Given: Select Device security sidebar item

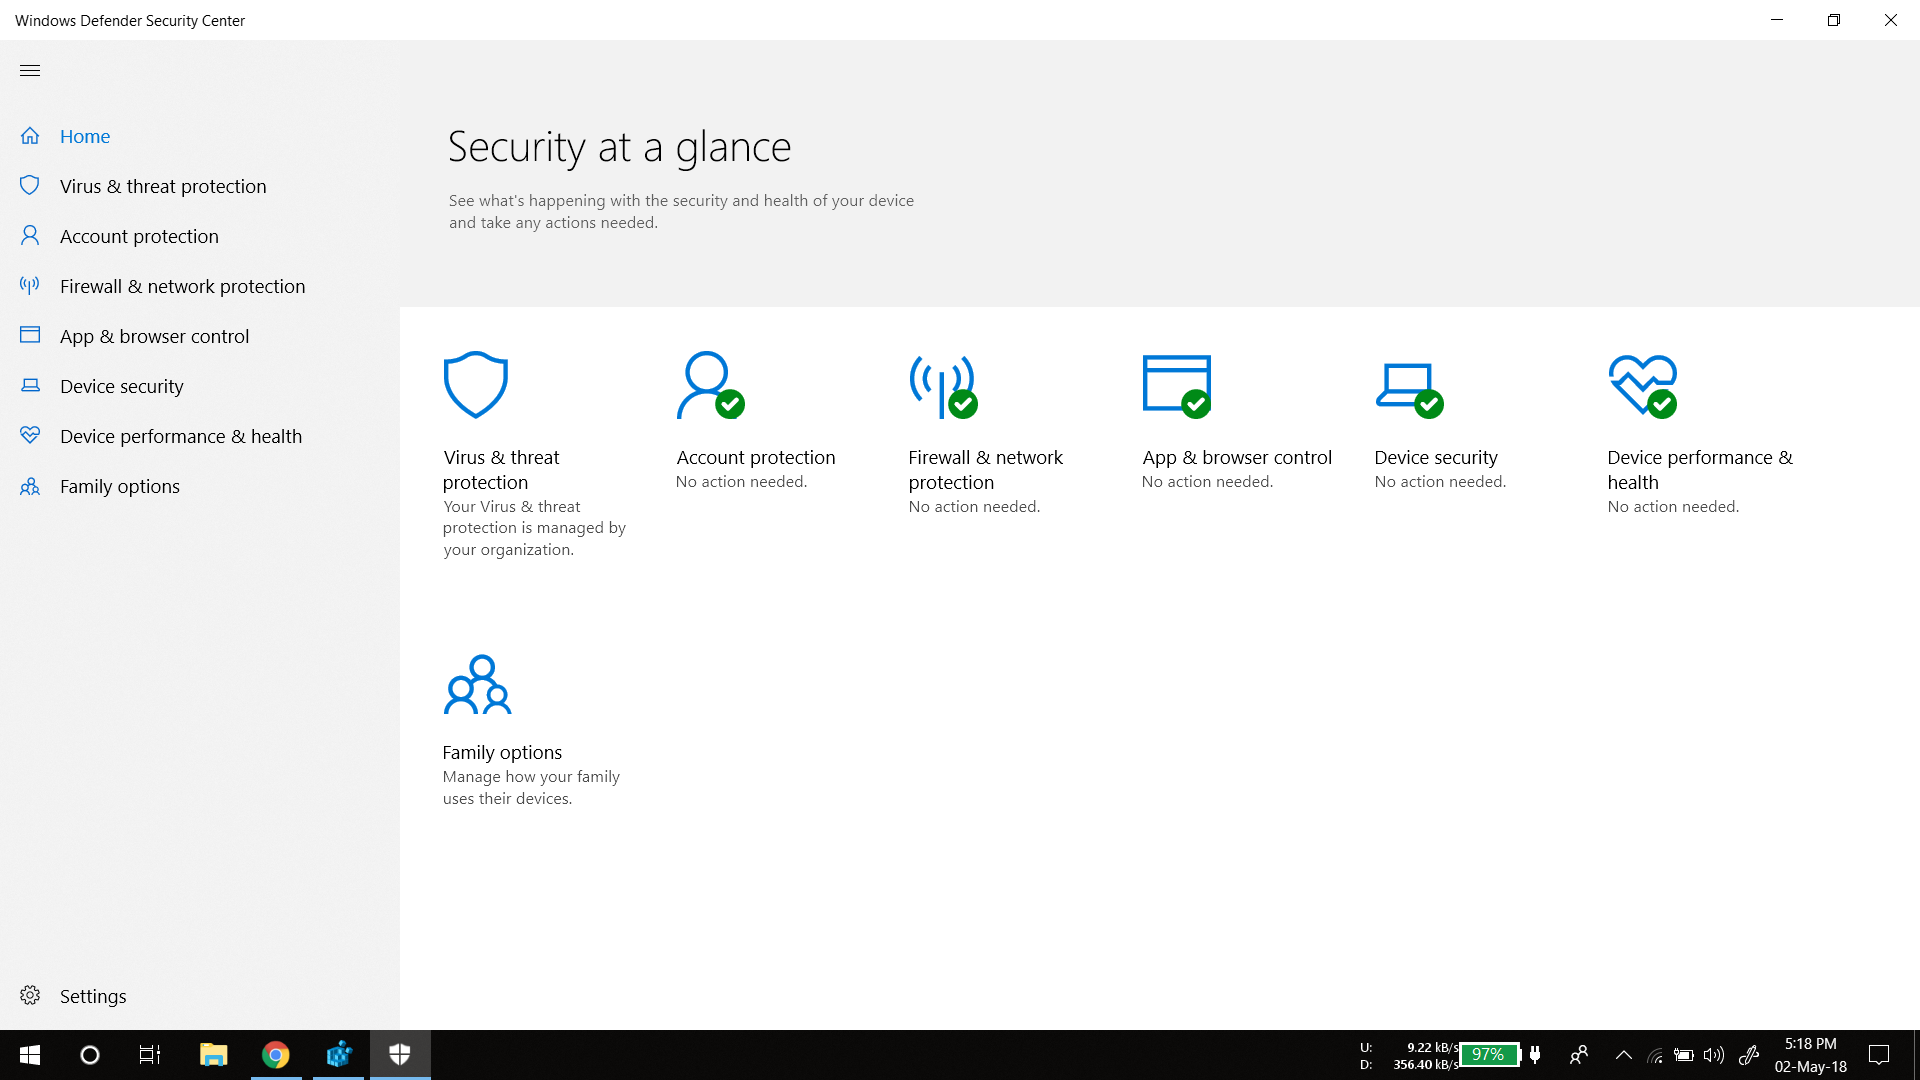Looking at the screenshot, I should click(x=121, y=386).
